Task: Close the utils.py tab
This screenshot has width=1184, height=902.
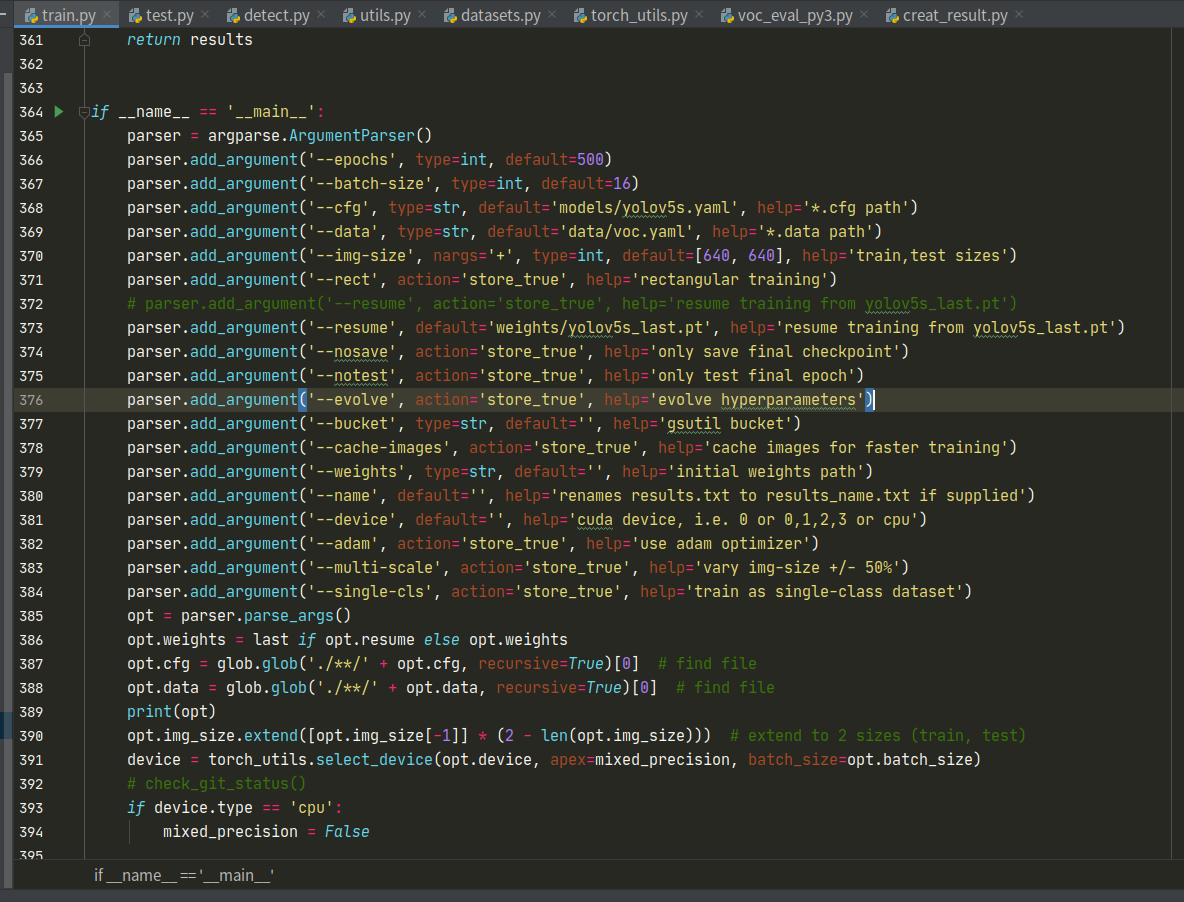Action: pos(422,14)
